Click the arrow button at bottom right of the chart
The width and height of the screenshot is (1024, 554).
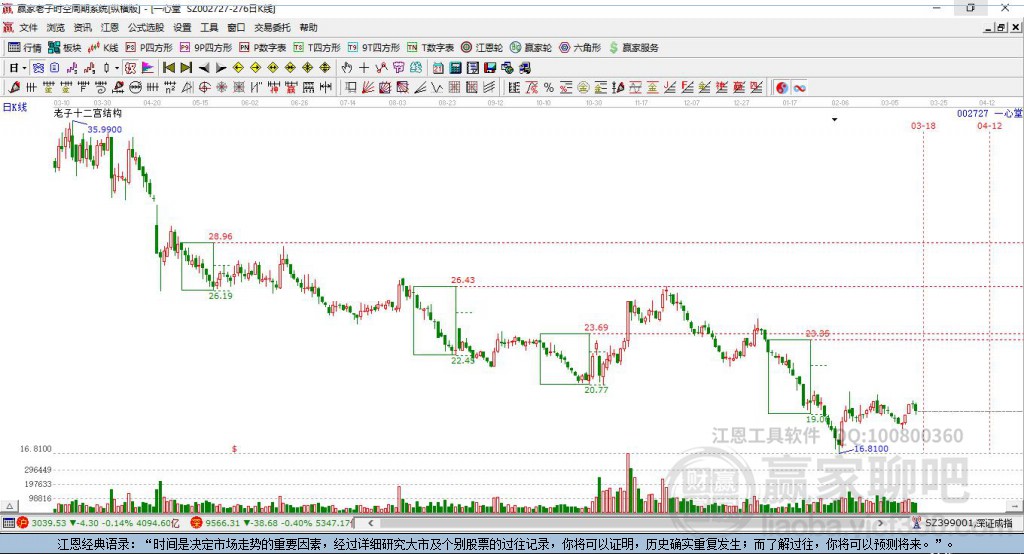point(1014,505)
